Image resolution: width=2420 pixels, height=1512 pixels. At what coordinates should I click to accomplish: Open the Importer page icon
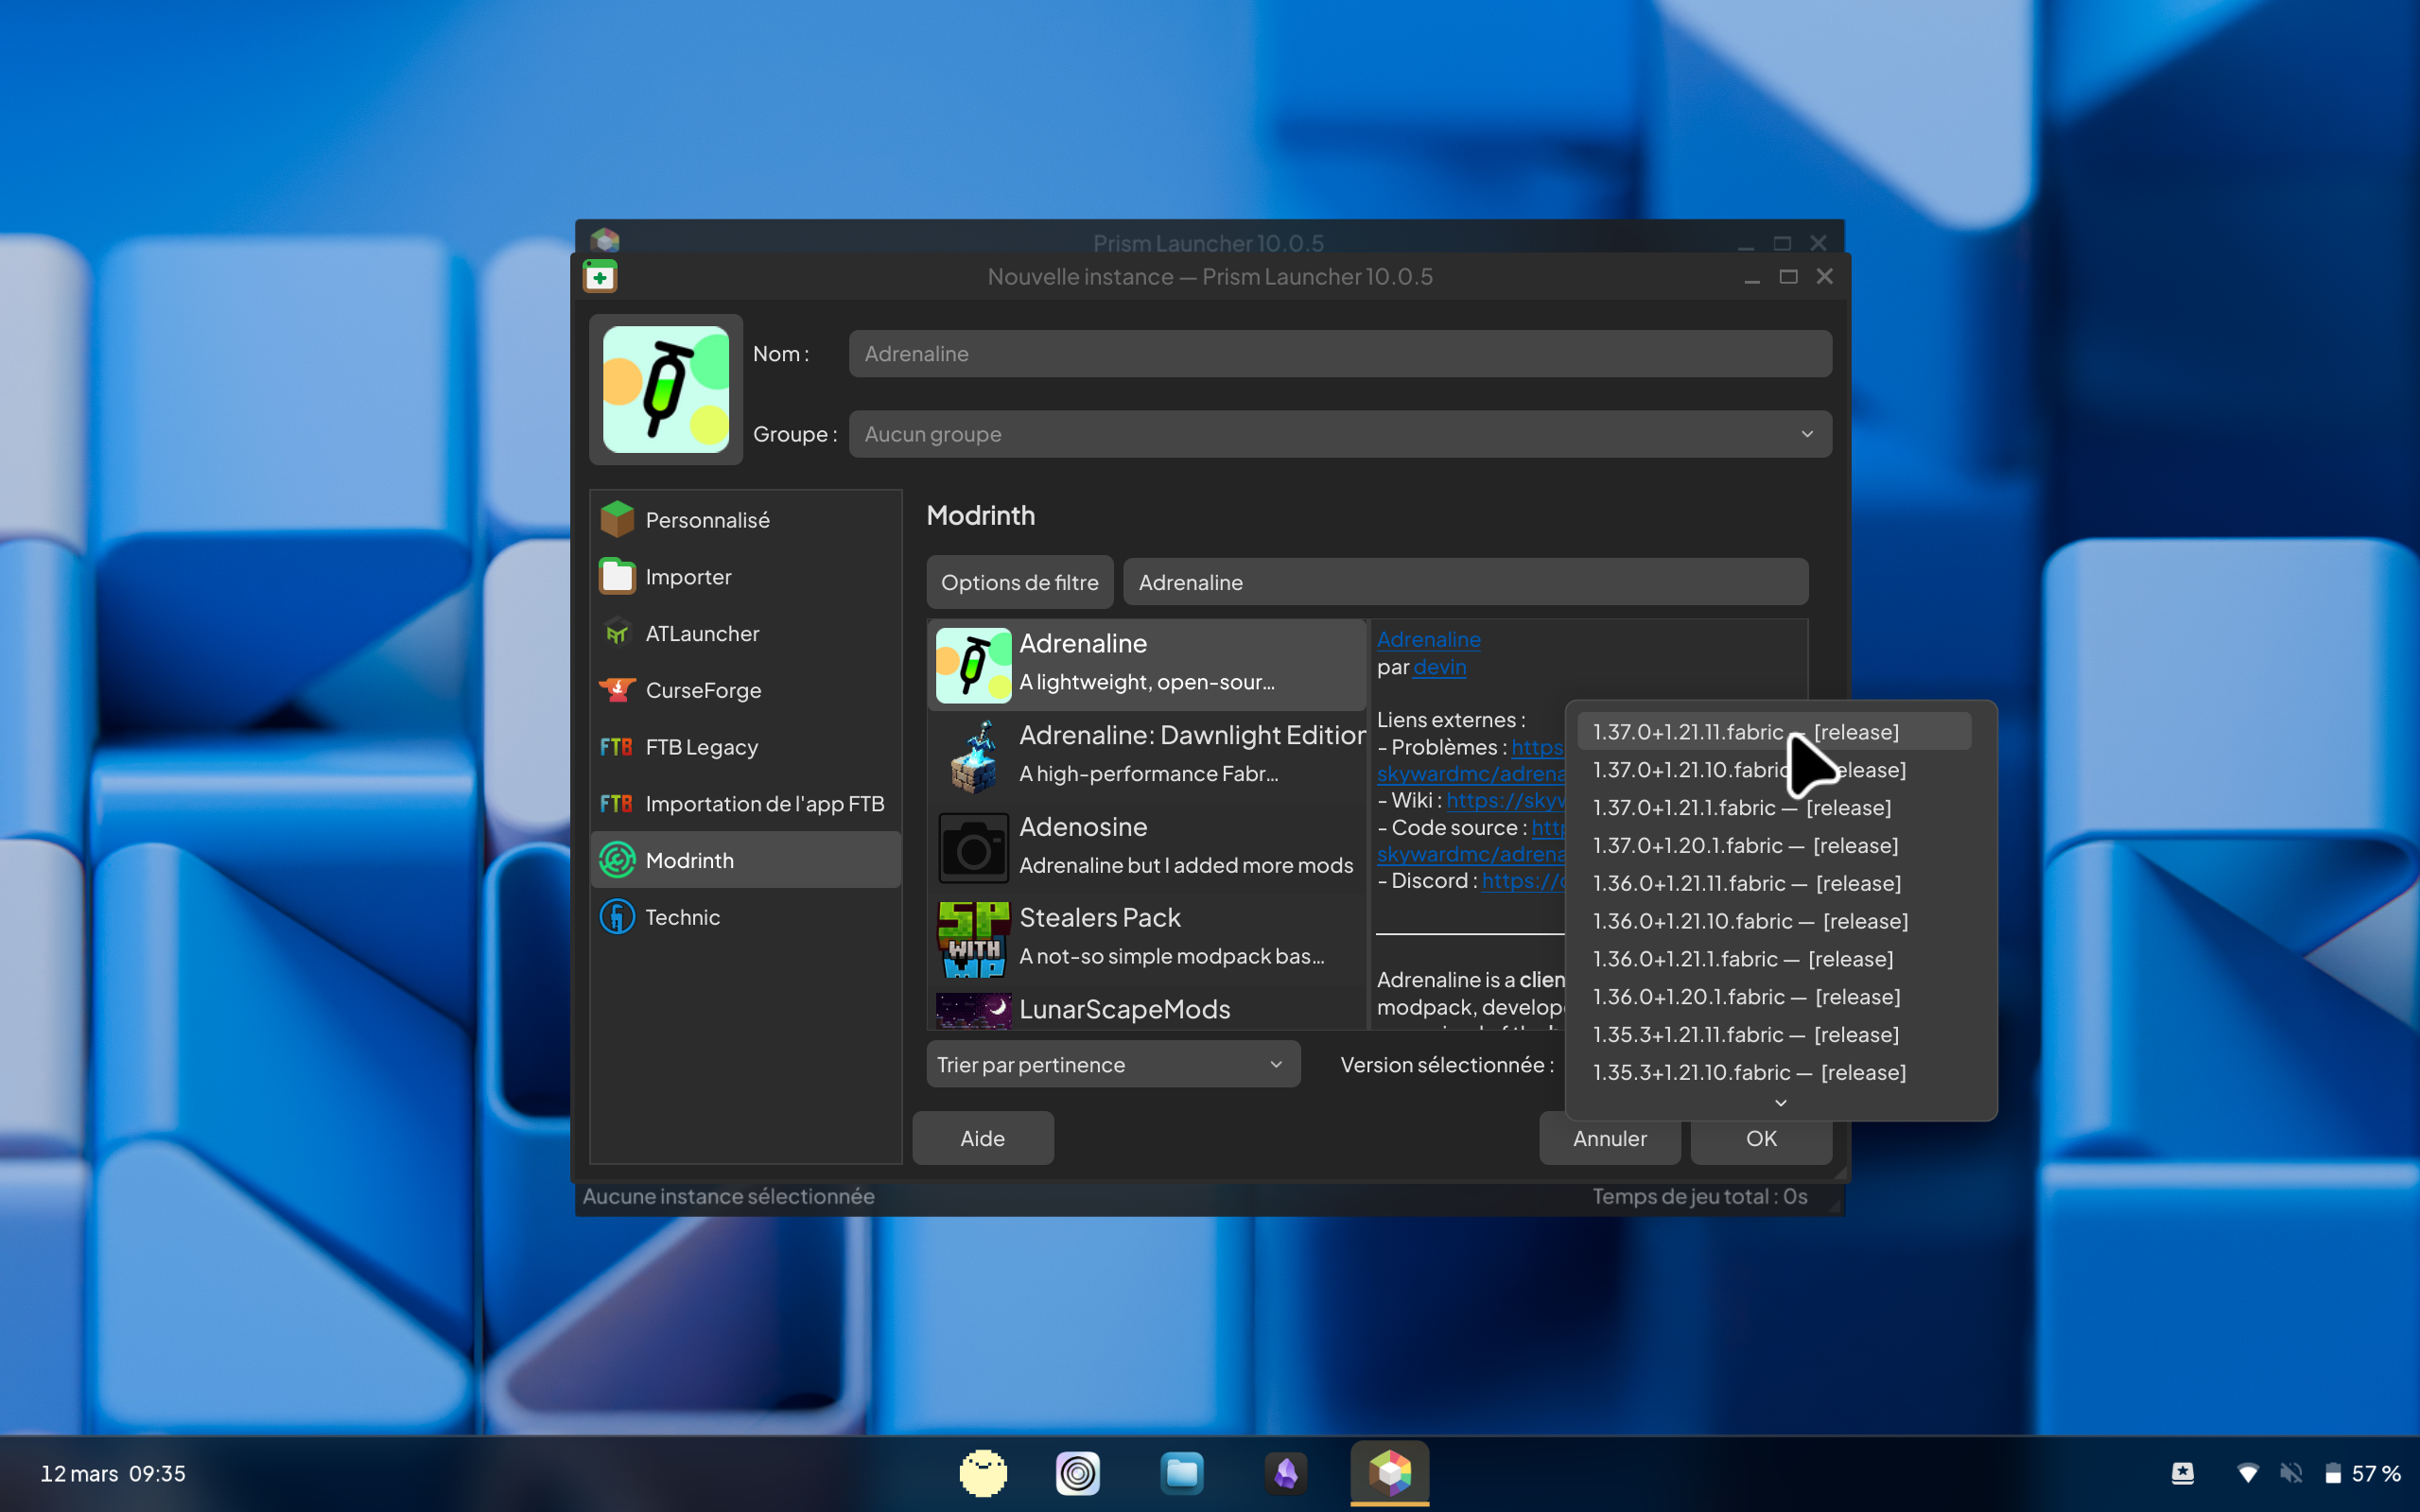[x=617, y=576]
